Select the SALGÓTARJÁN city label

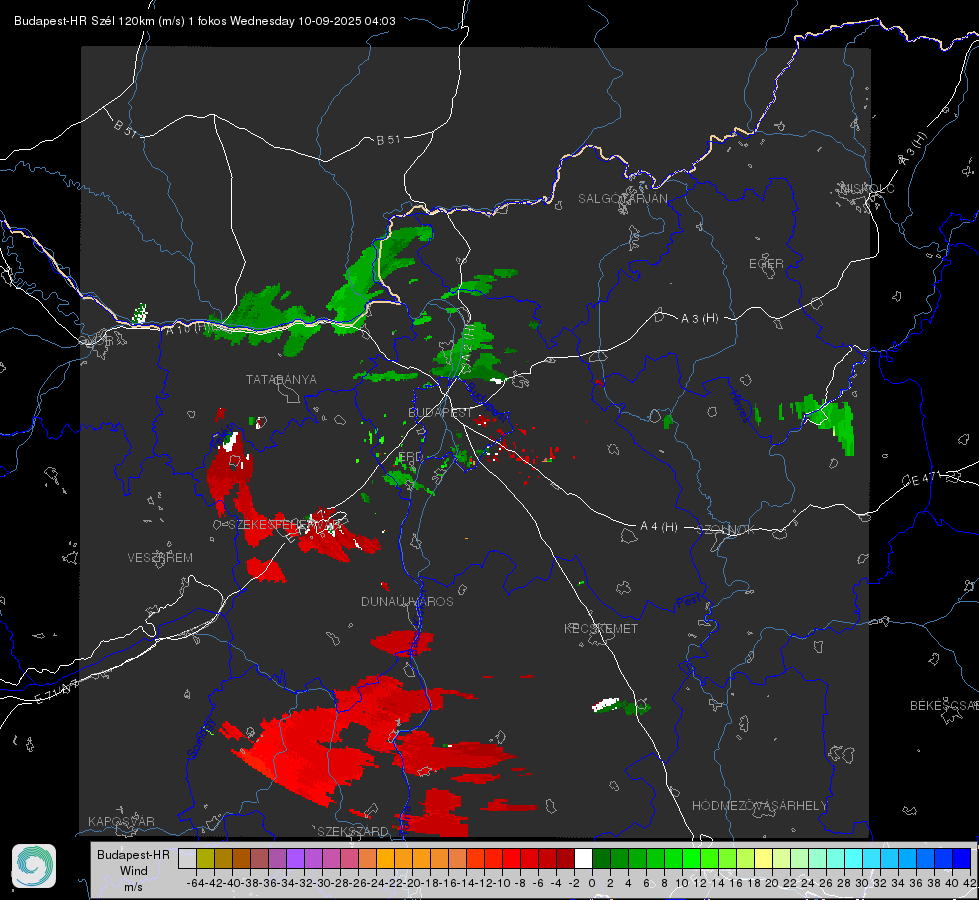pos(622,199)
